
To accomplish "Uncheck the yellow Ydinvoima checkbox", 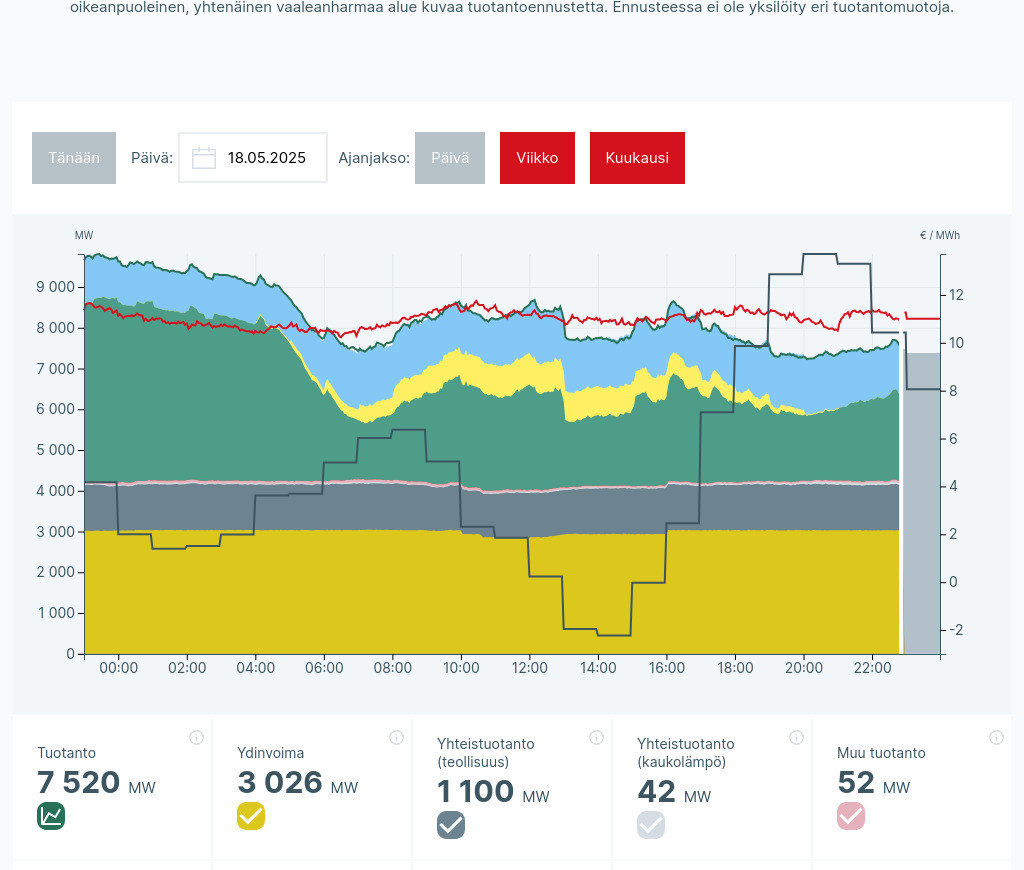I will pyautogui.click(x=251, y=816).
